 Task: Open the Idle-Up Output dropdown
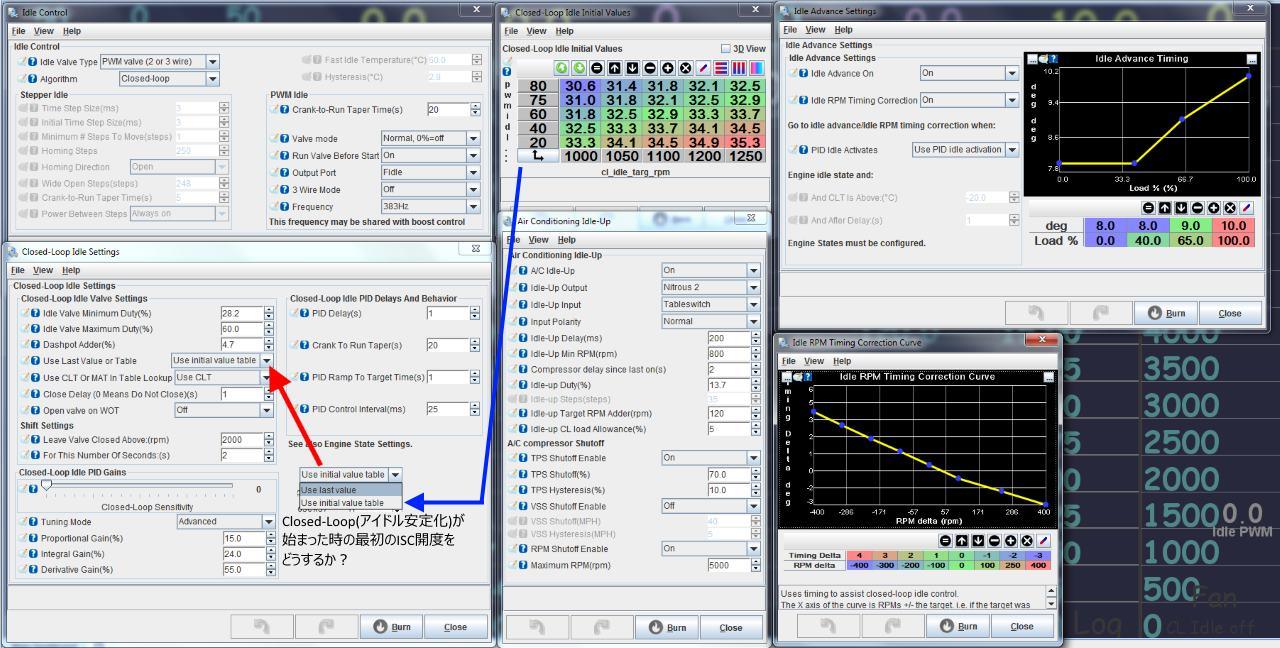coord(754,287)
